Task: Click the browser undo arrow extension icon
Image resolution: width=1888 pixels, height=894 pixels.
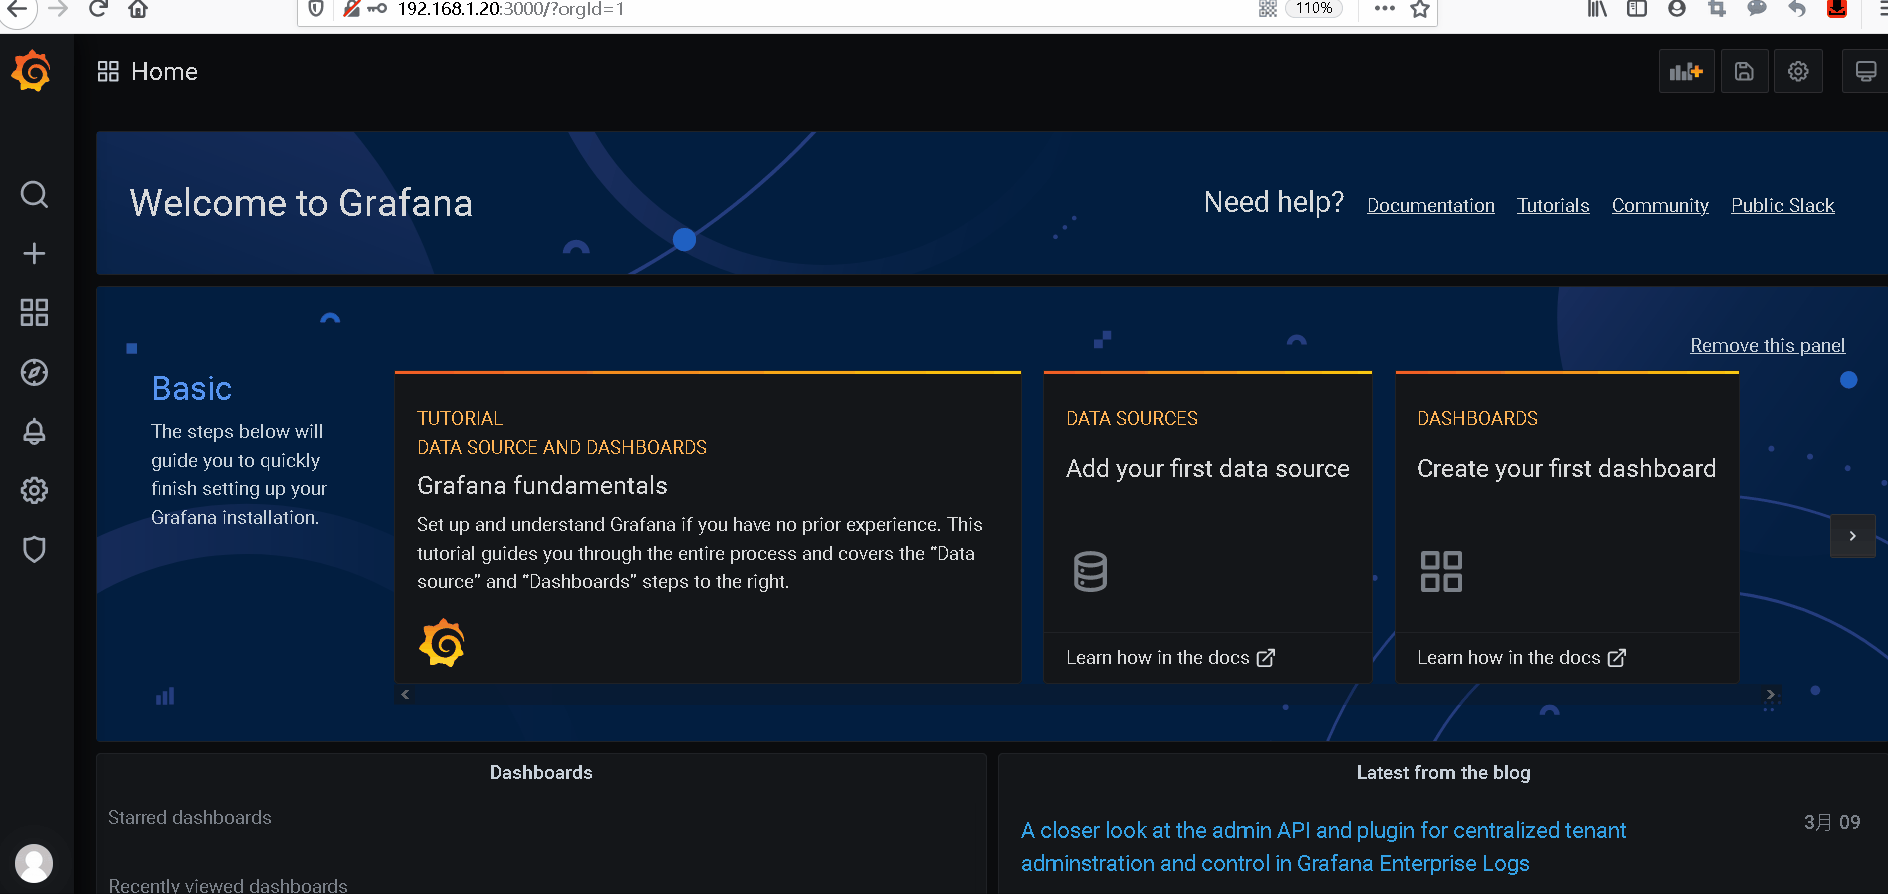Action: point(1797,9)
